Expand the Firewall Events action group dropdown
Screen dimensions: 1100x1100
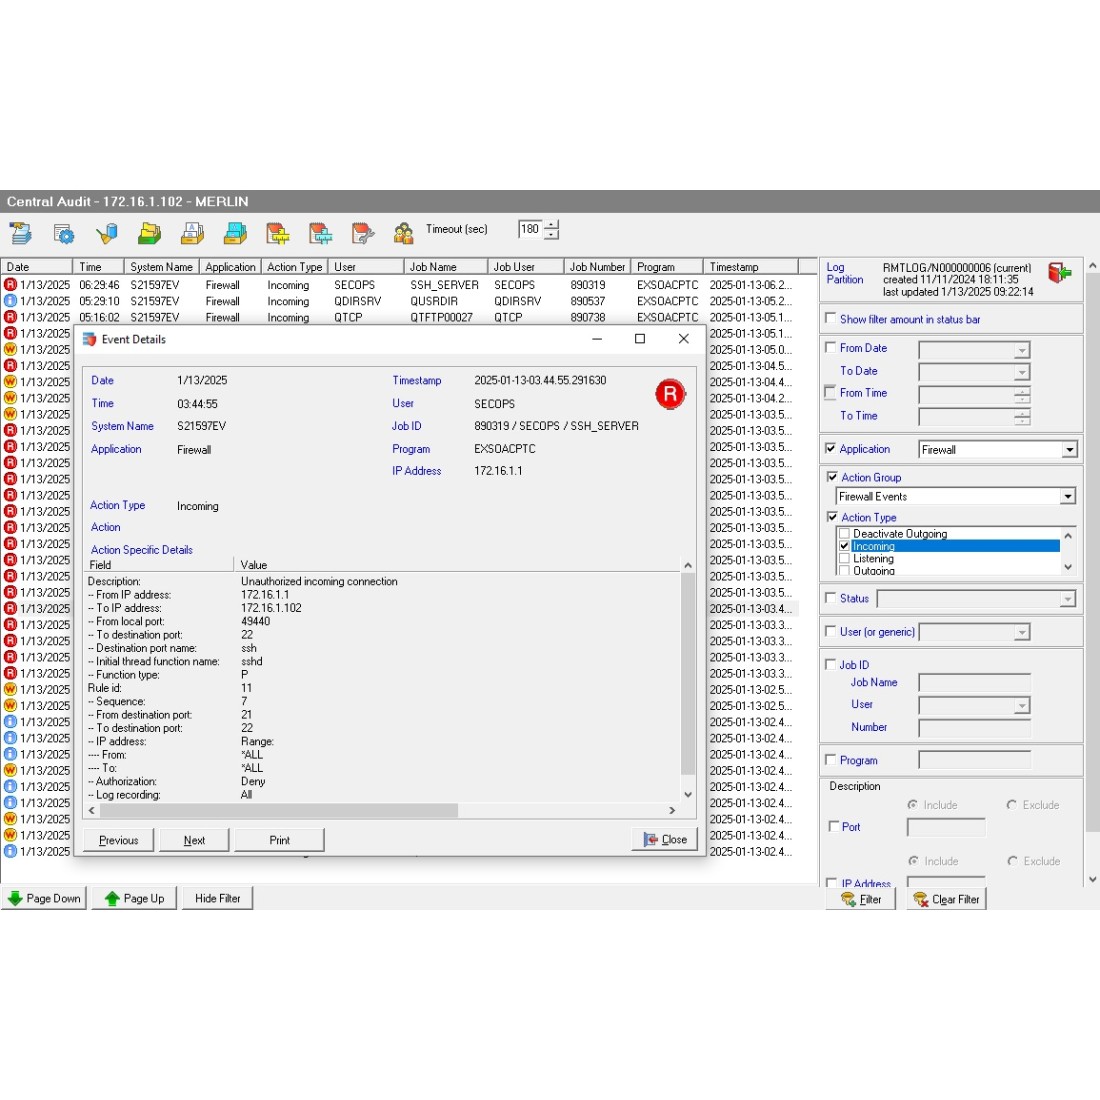tap(1067, 497)
